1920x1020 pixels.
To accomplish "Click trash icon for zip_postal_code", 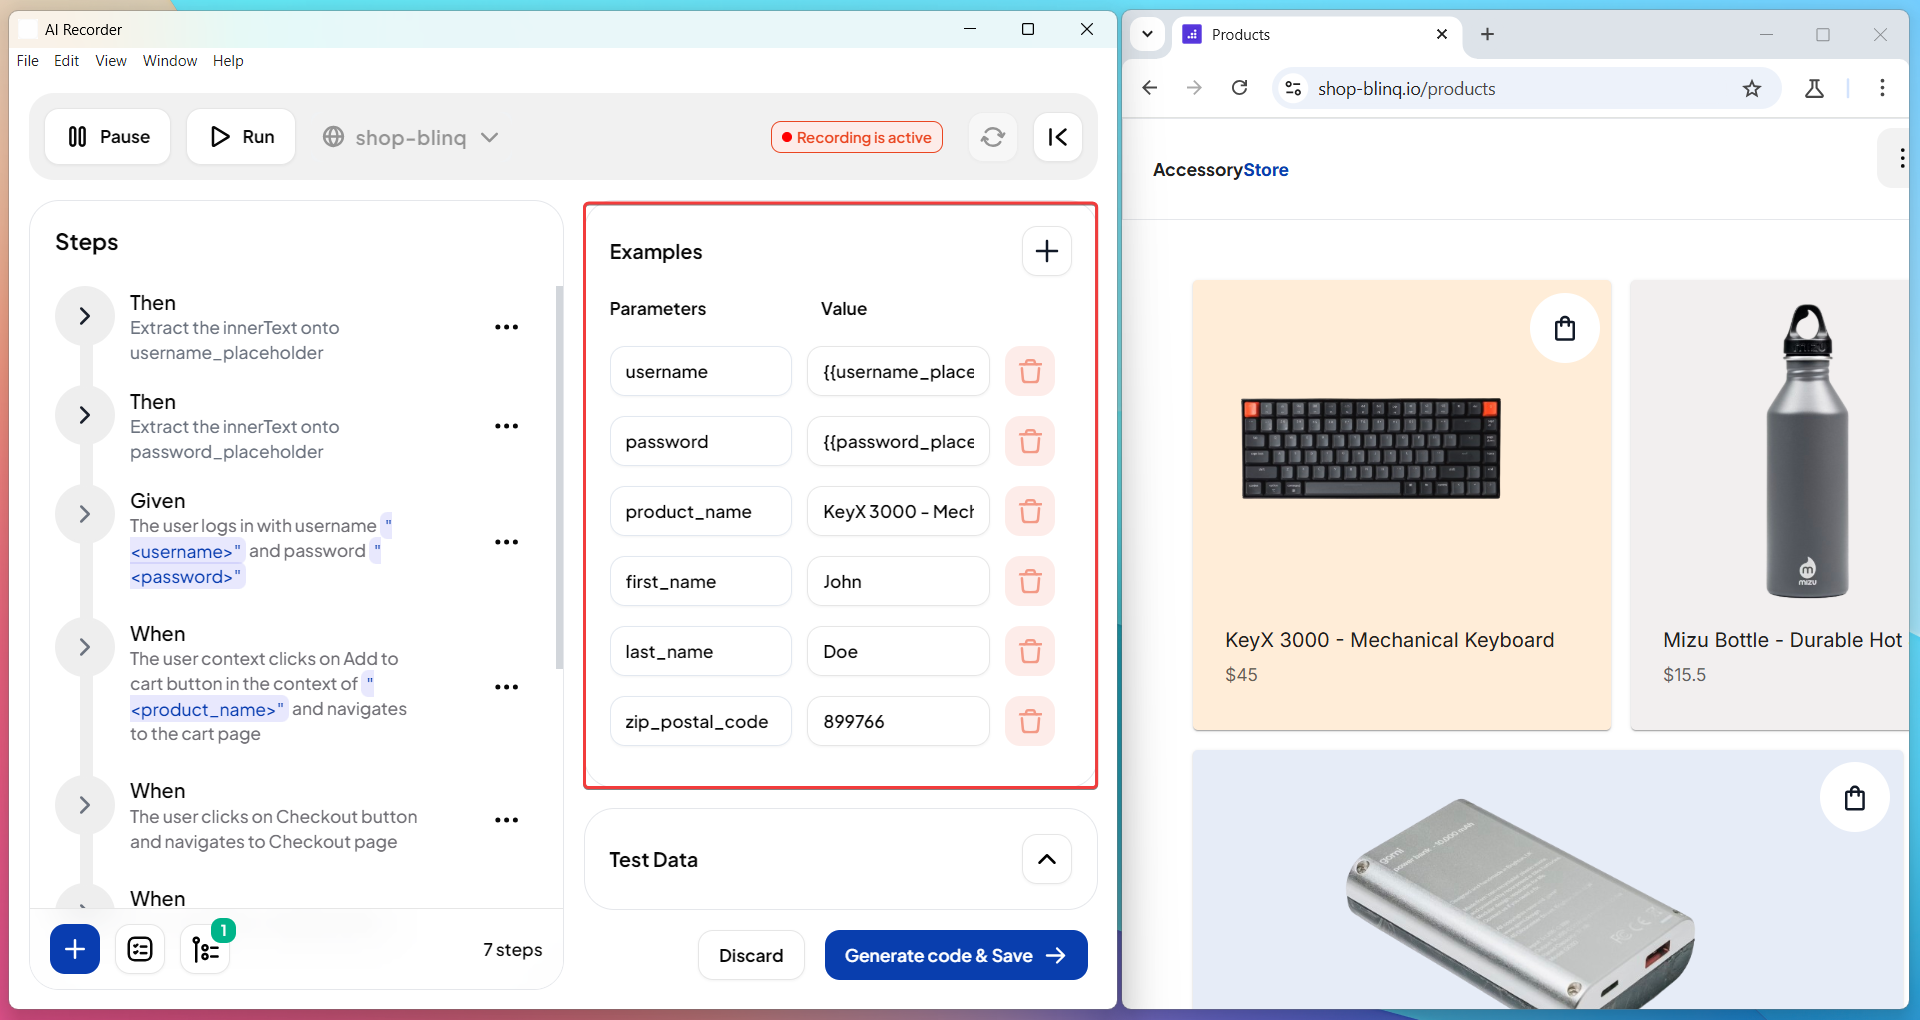I will 1030,722.
